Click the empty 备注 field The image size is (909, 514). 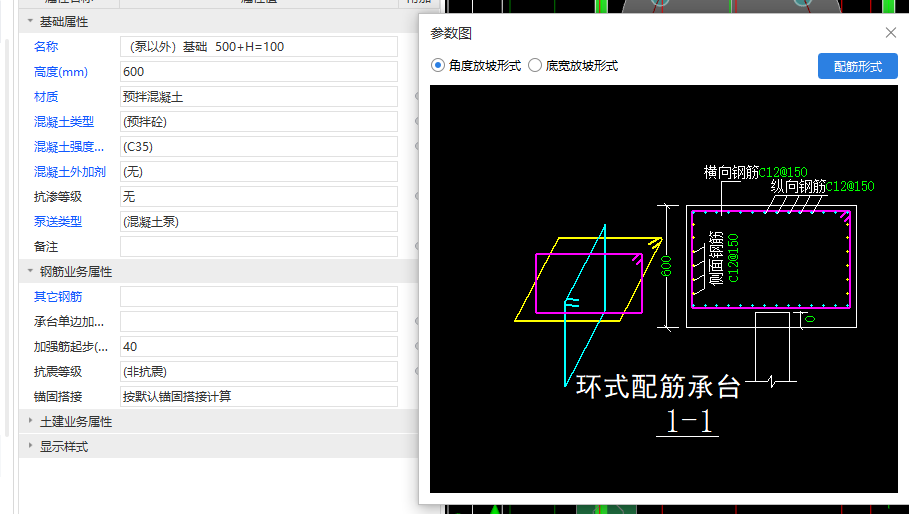(259, 246)
